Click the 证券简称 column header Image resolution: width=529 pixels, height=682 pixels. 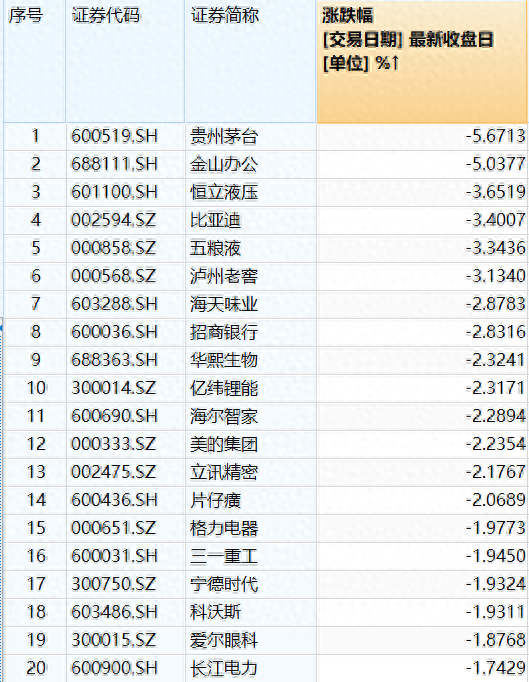pyautogui.click(x=251, y=61)
